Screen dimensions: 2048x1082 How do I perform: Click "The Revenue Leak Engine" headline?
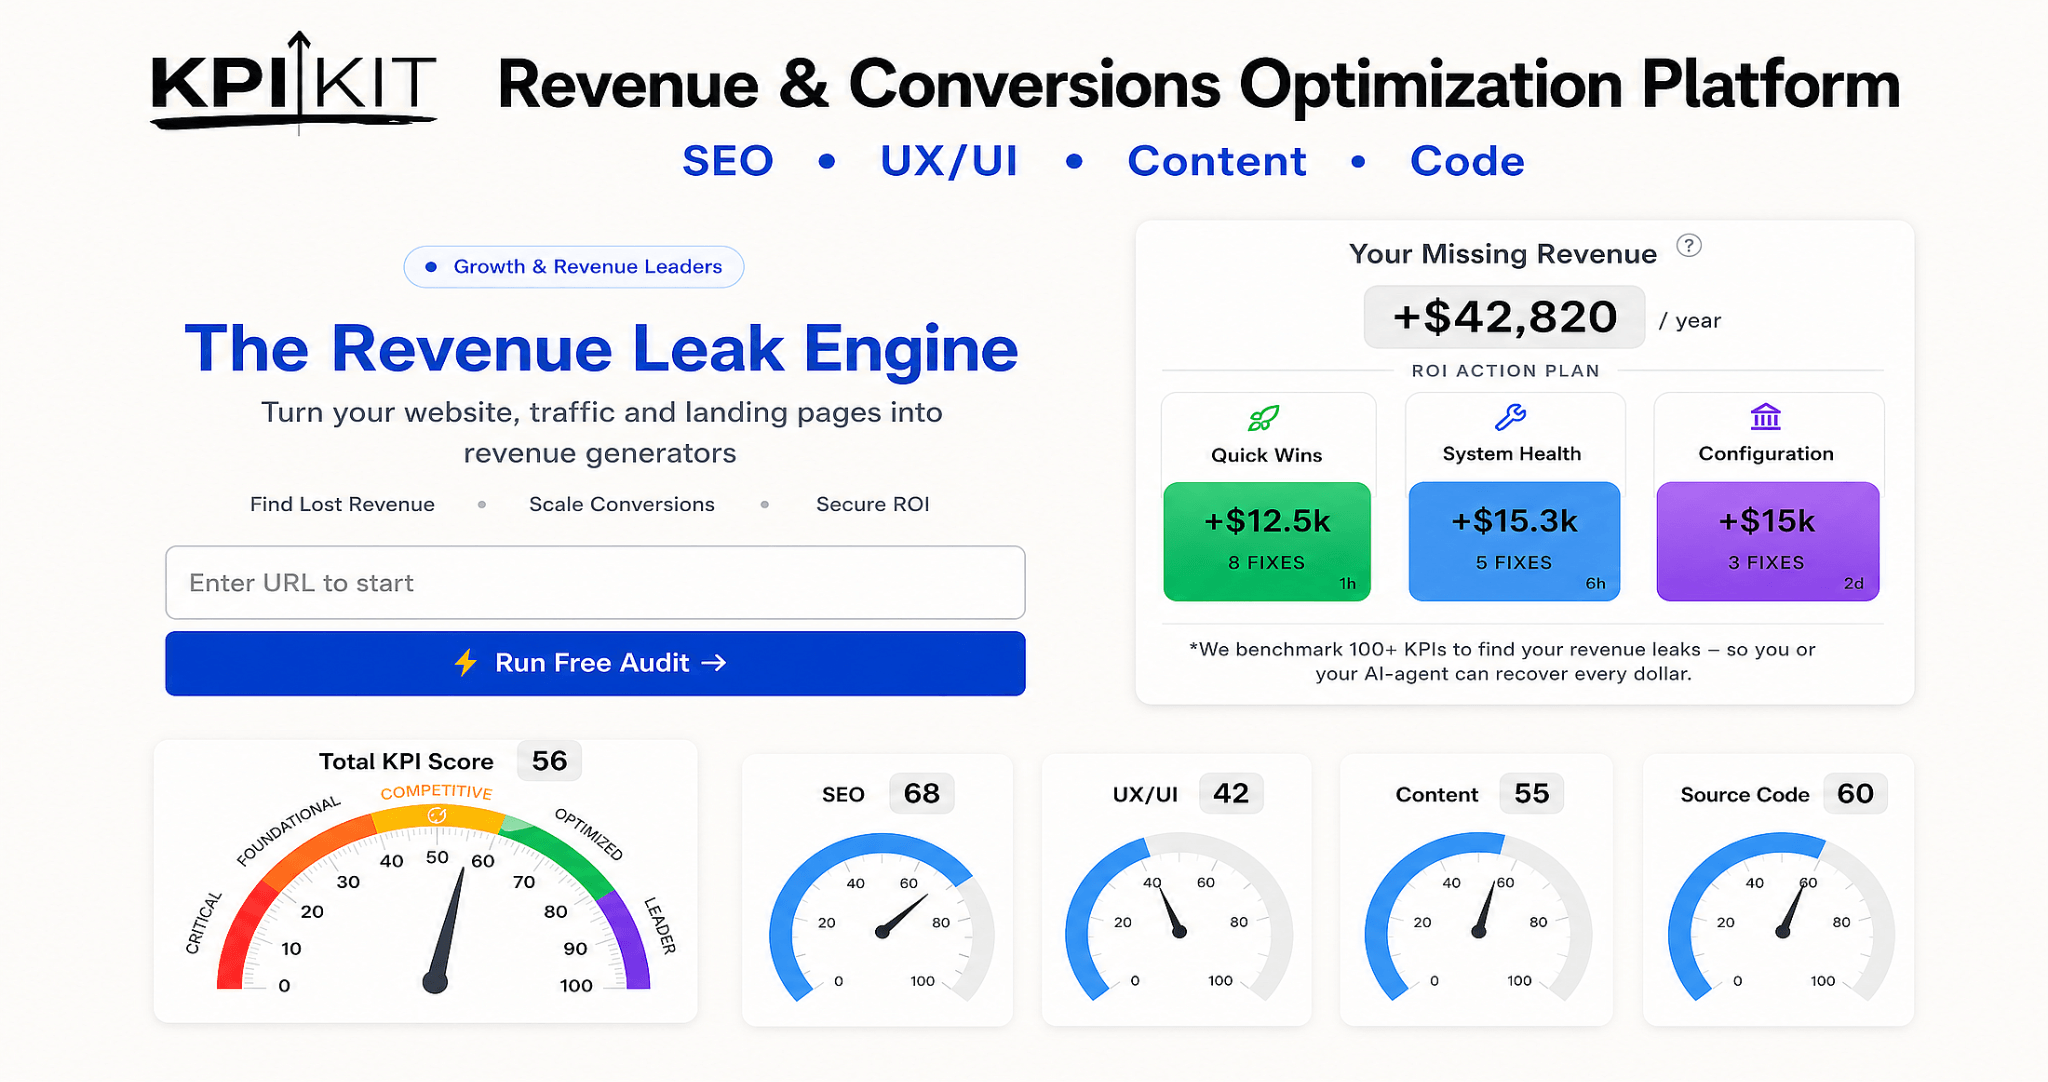click(601, 349)
